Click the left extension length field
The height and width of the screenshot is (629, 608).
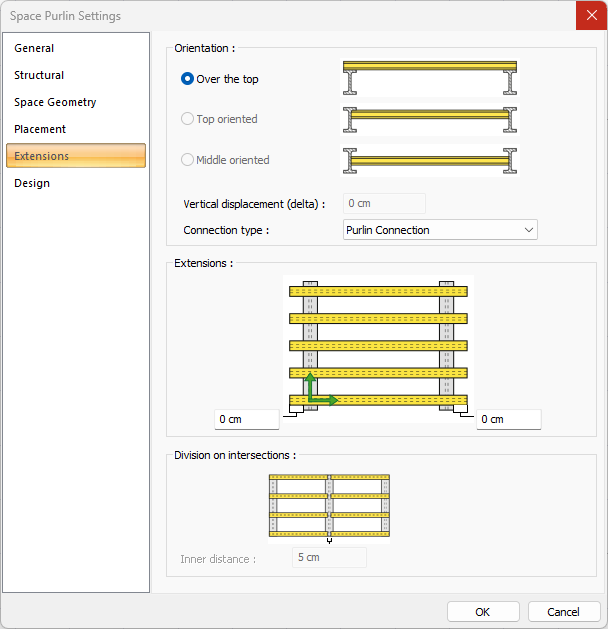pyautogui.click(x=247, y=419)
